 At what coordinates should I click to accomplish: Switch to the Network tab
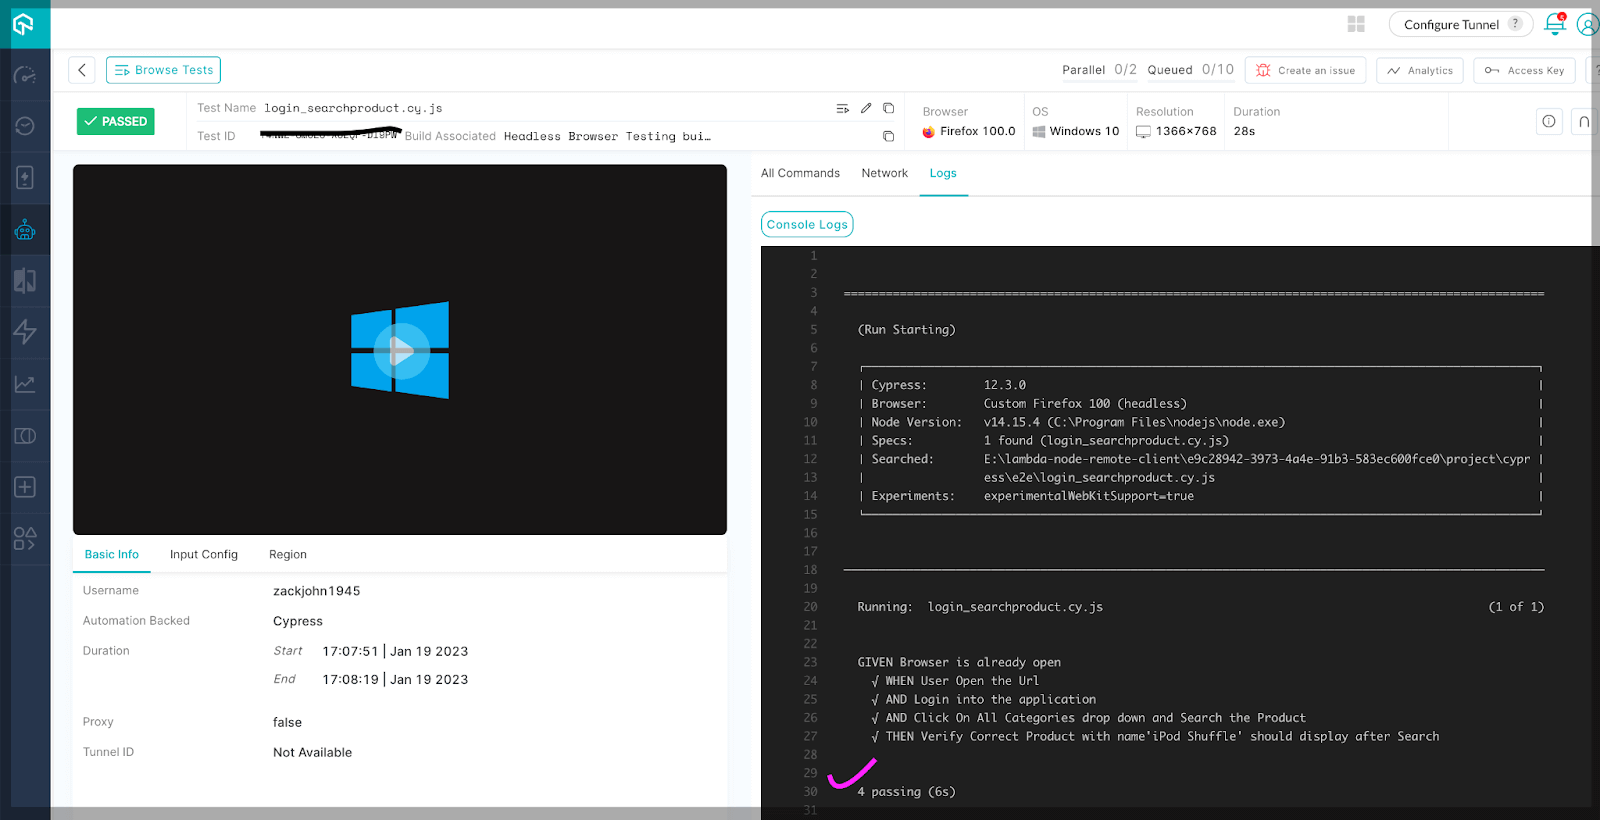tap(885, 173)
